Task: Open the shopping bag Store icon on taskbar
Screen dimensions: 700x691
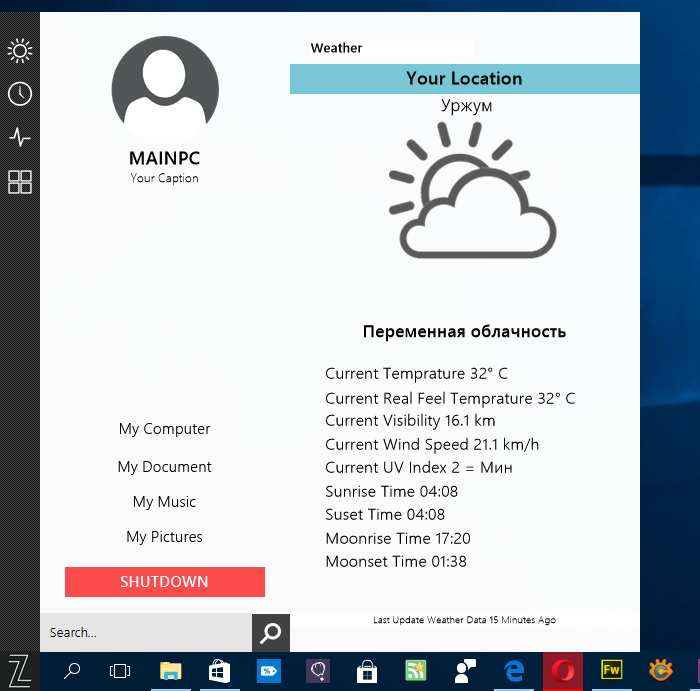Action: pos(367,671)
